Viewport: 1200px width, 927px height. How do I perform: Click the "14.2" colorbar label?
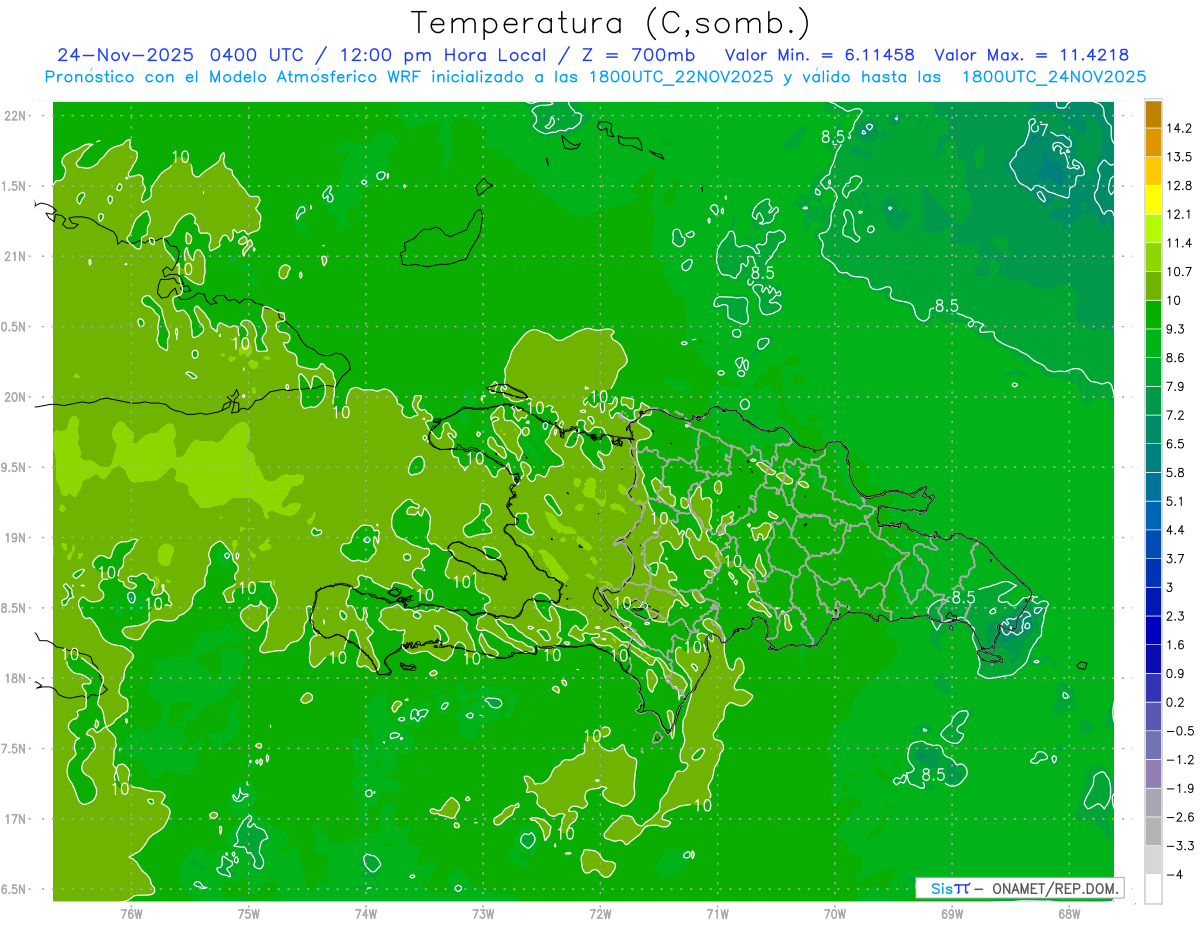tap(1179, 128)
